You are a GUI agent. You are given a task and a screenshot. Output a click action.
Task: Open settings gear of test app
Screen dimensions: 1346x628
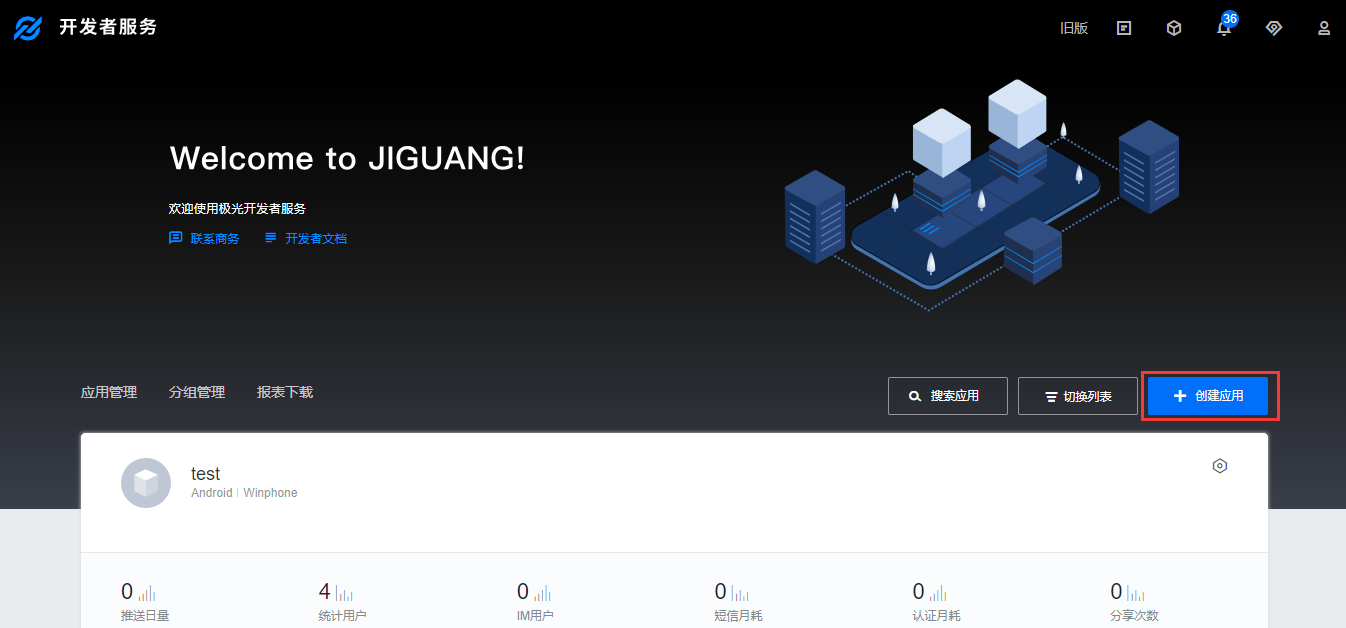1220,466
